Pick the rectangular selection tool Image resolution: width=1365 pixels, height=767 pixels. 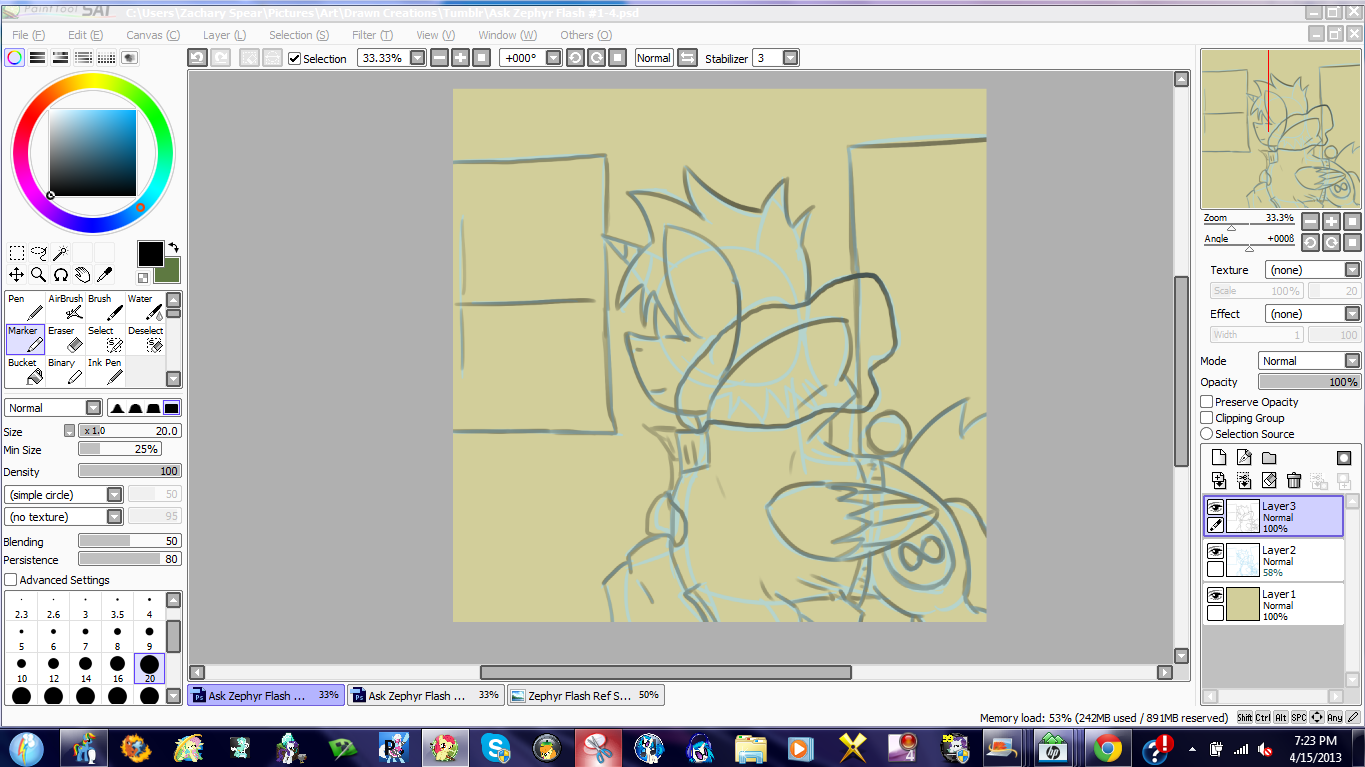[x=17, y=253]
